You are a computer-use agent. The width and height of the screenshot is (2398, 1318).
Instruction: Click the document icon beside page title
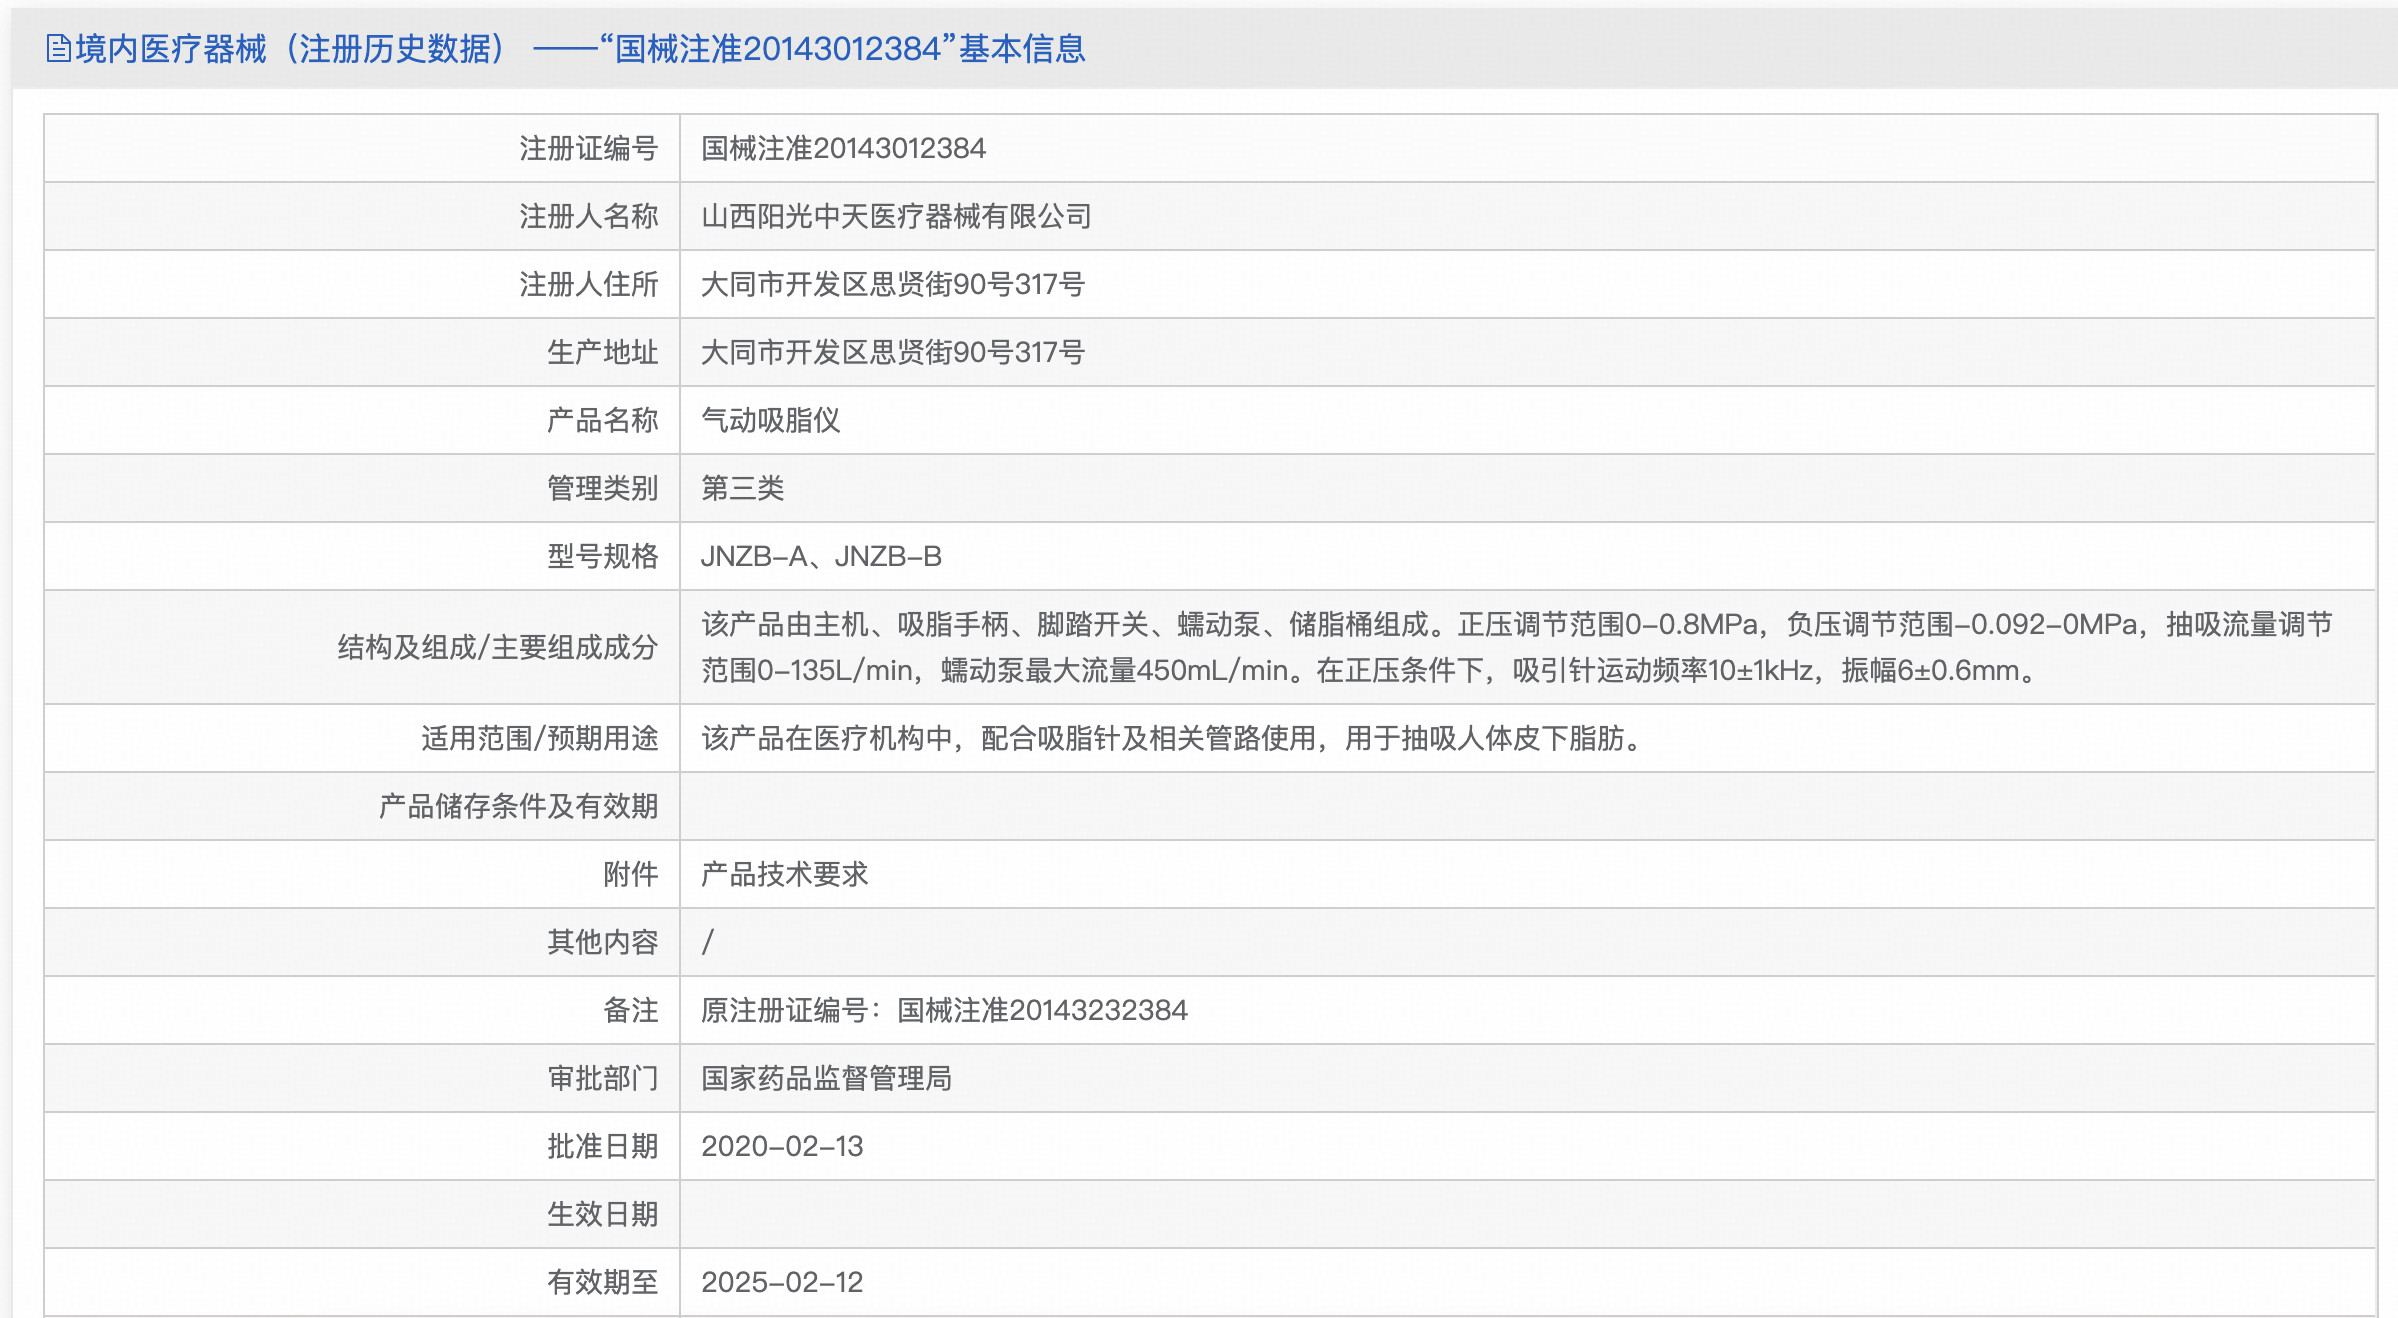(58, 48)
